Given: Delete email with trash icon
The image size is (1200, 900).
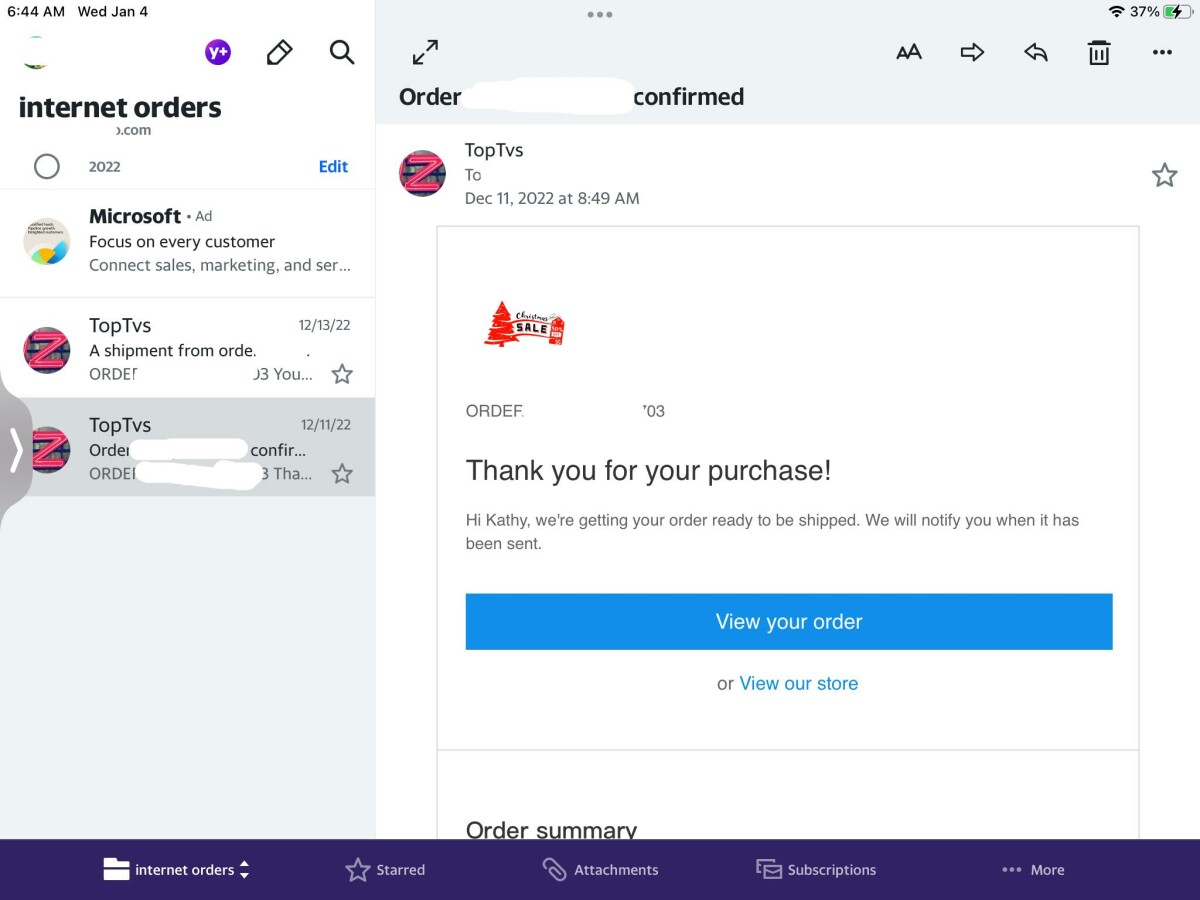Looking at the screenshot, I should pos(1099,53).
